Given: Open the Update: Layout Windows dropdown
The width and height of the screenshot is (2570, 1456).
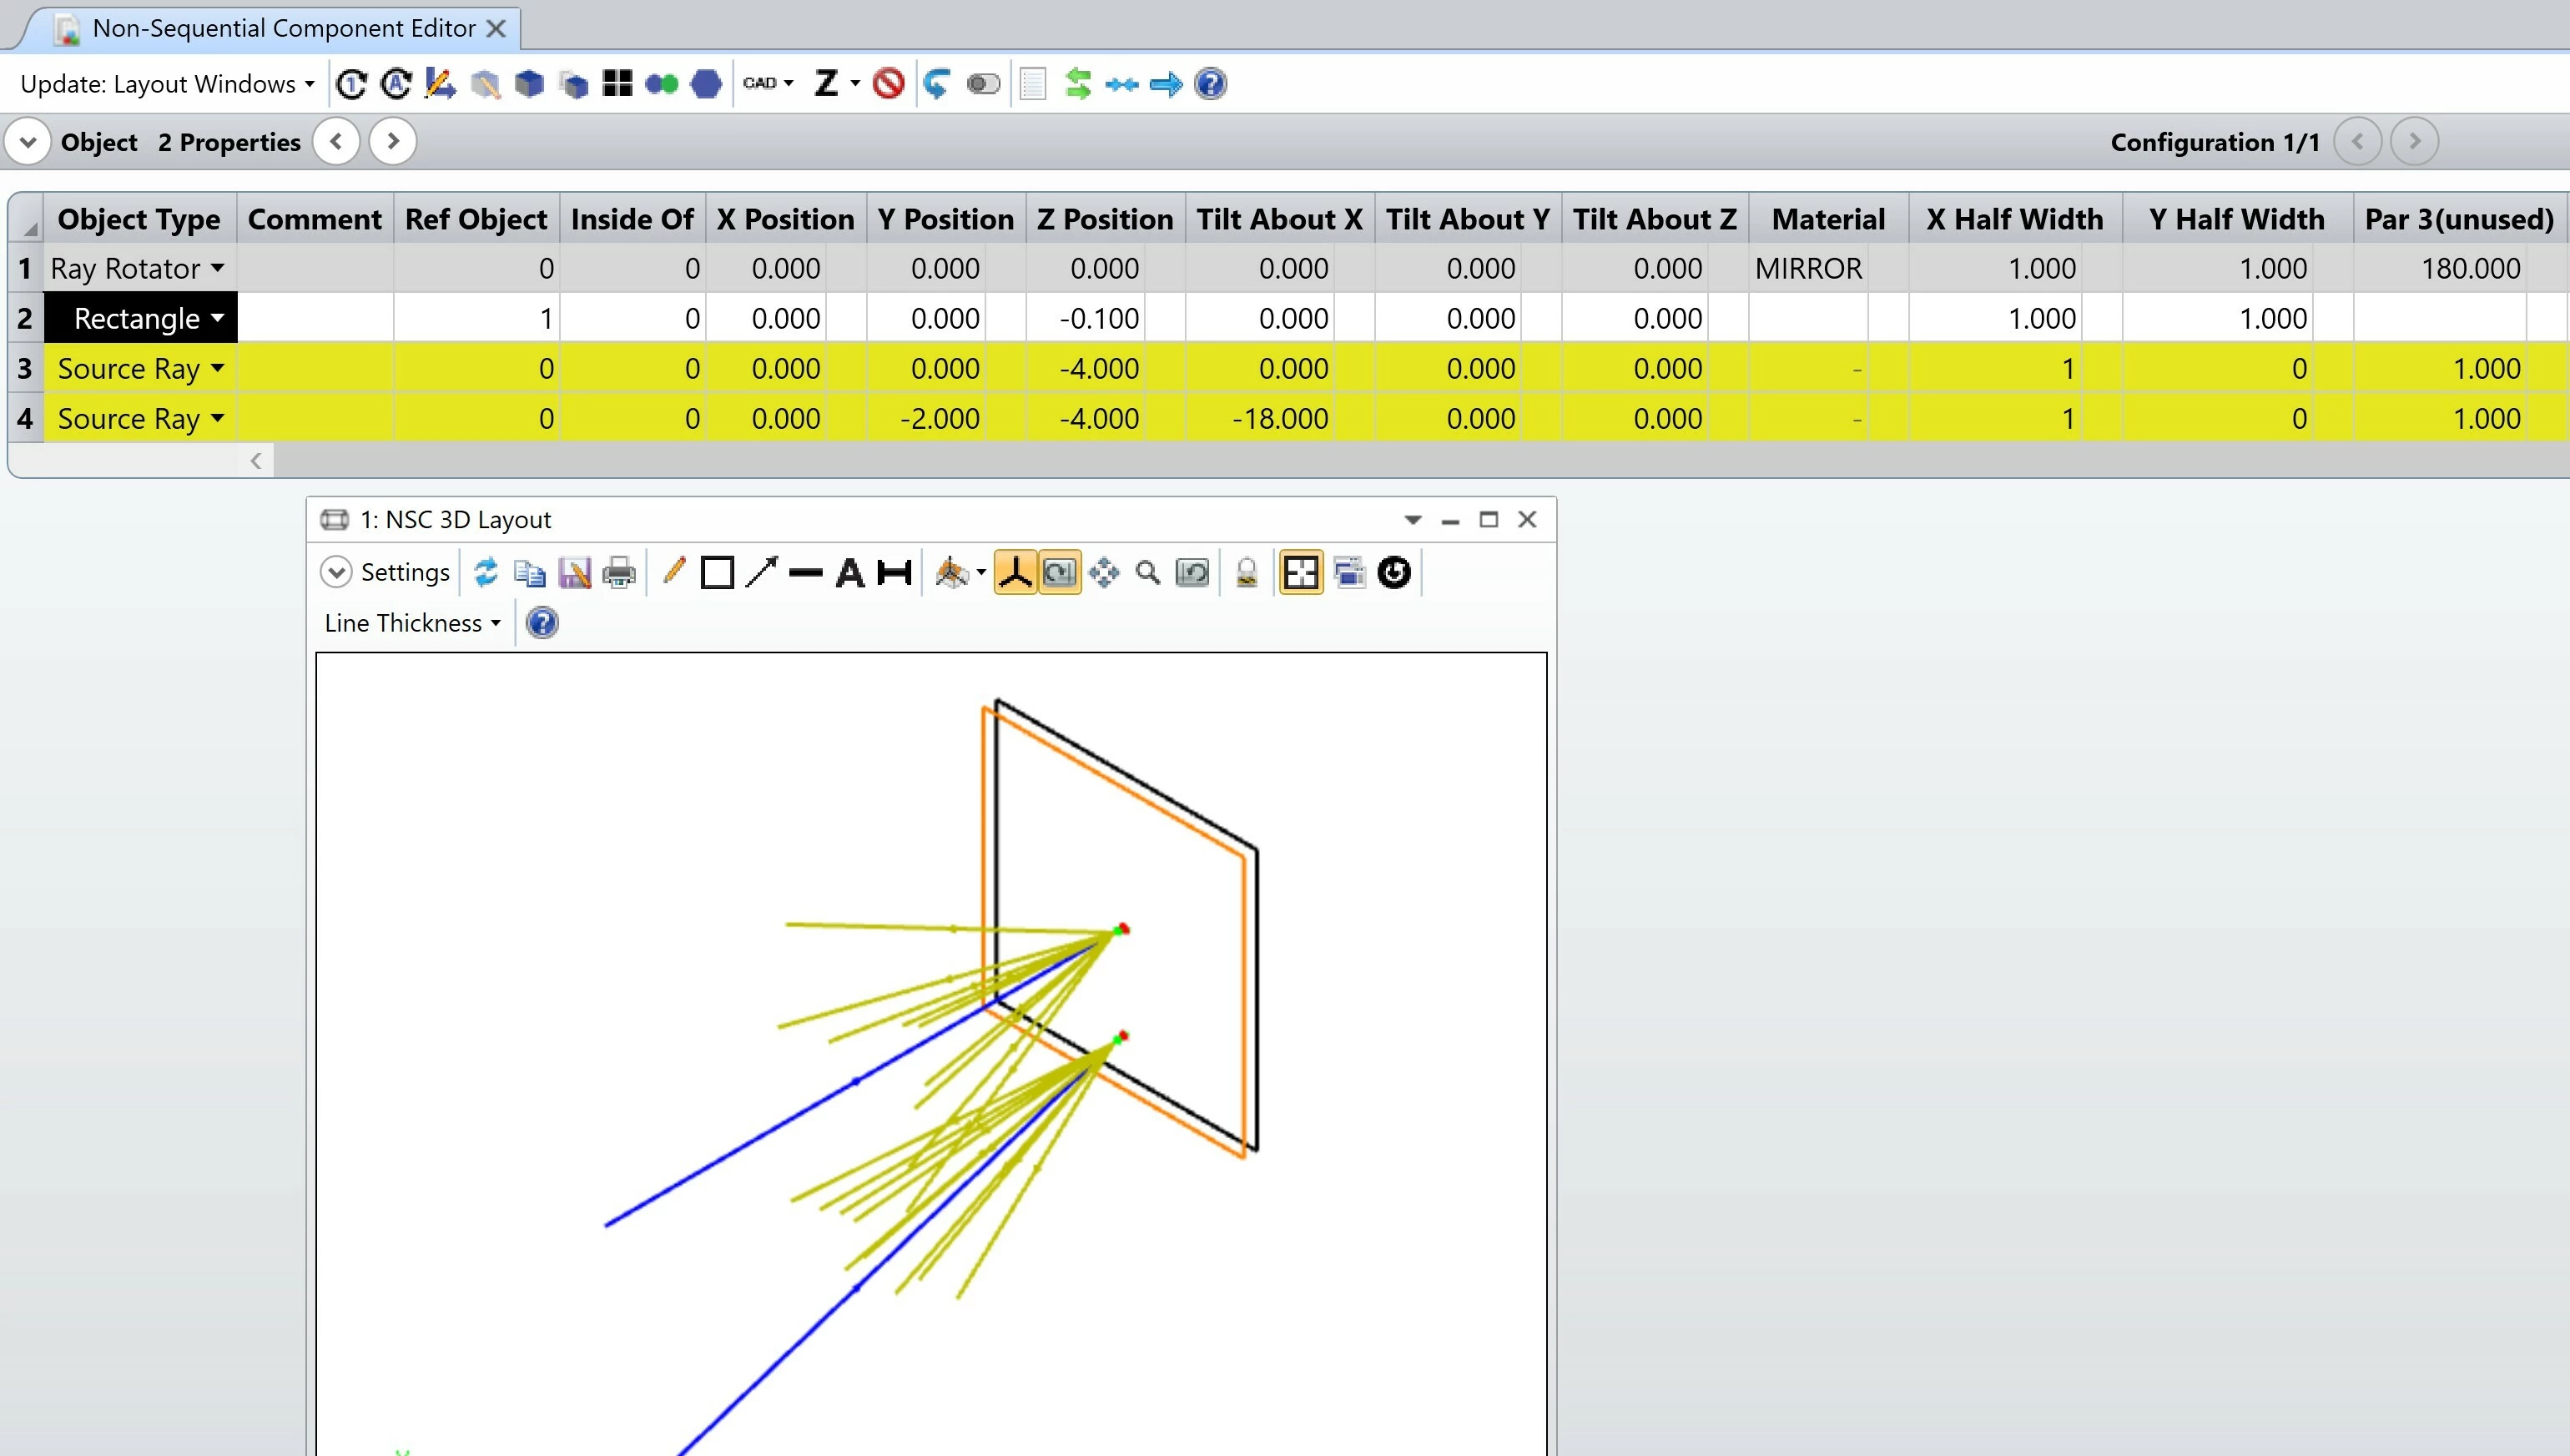Looking at the screenshot, I should click(167, 84).
